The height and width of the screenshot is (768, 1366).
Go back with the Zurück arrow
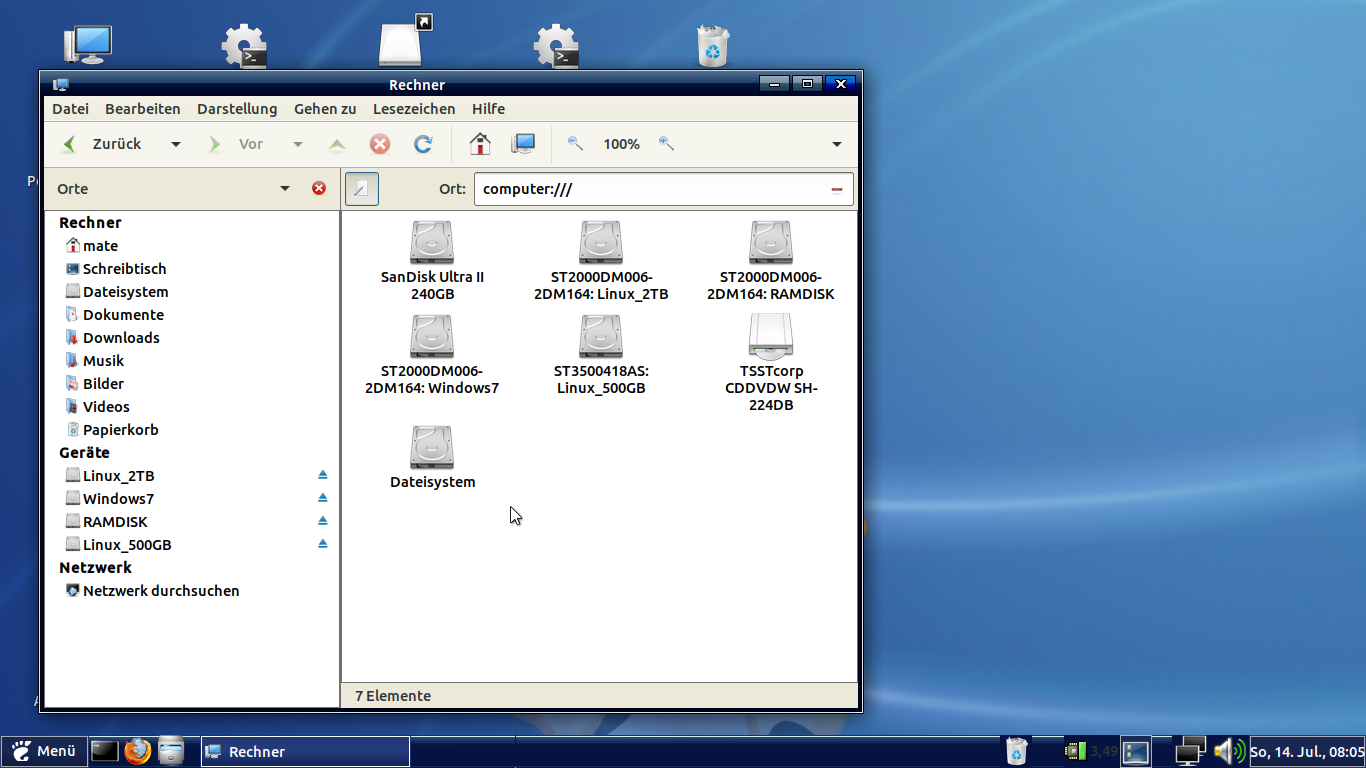click(104, 144)
